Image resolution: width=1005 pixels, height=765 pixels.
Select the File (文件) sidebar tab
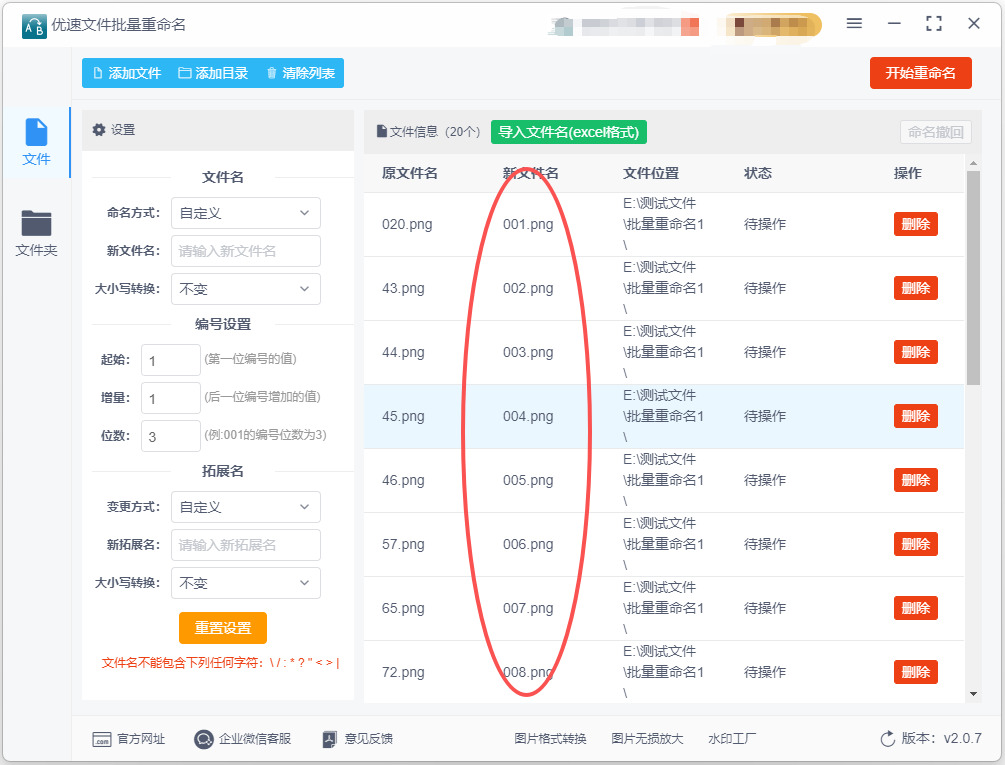(x=36, y=142)
